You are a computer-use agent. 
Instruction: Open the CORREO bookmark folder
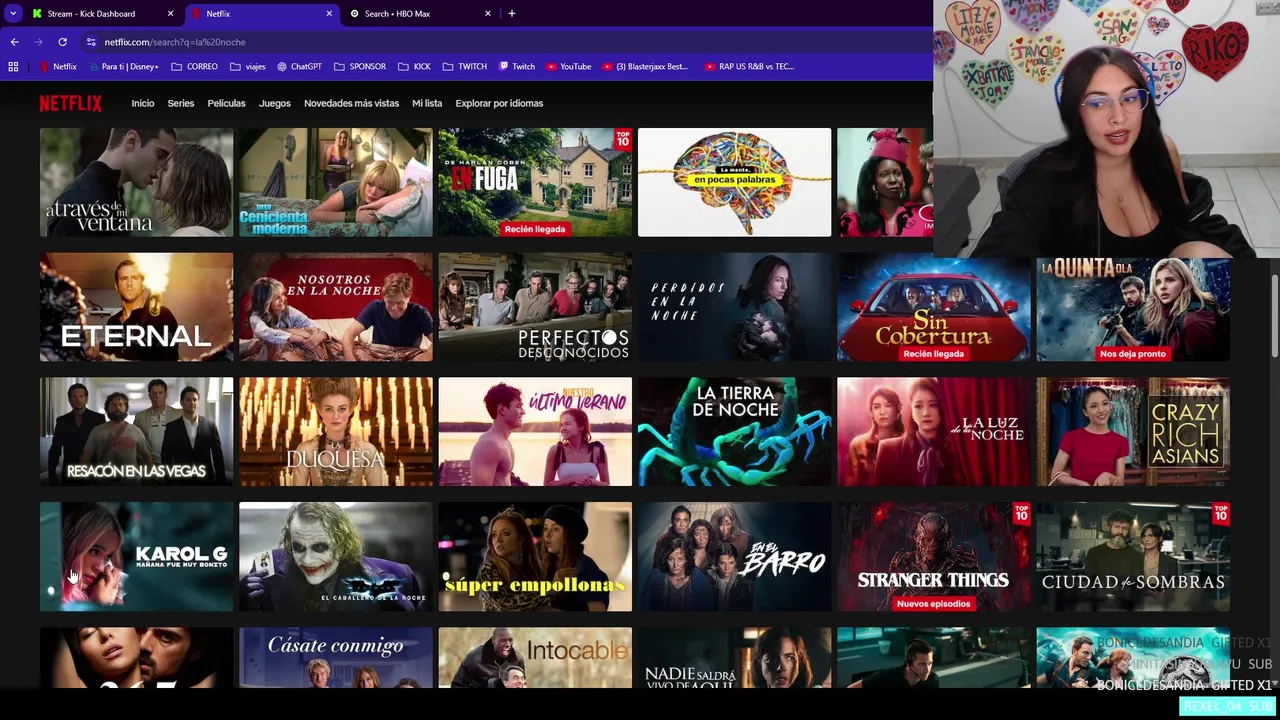tap(194, 67)
